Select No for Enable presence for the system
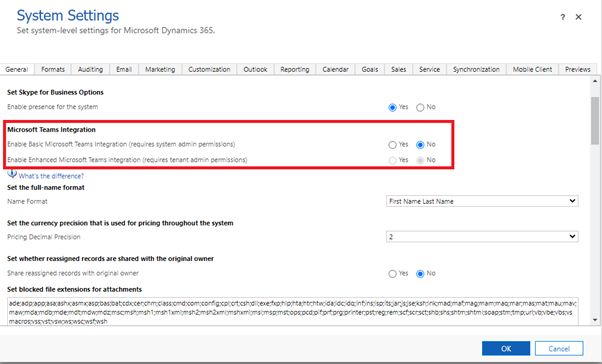This screenshot has width=602, height=364. coord(420,107)
